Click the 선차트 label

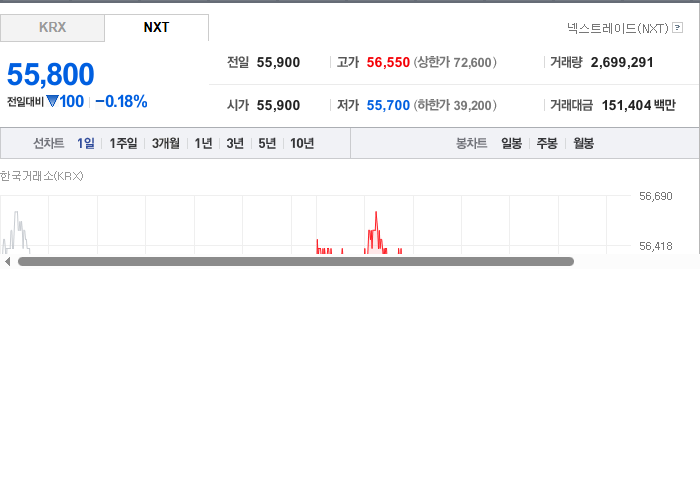tap(49, 143)
